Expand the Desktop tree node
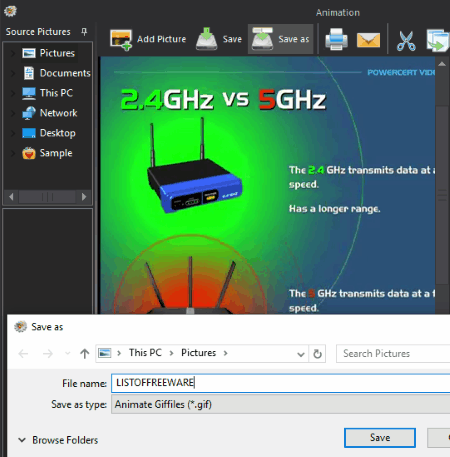The height and width of the screenshot is (457, 450). click(13, 133)
